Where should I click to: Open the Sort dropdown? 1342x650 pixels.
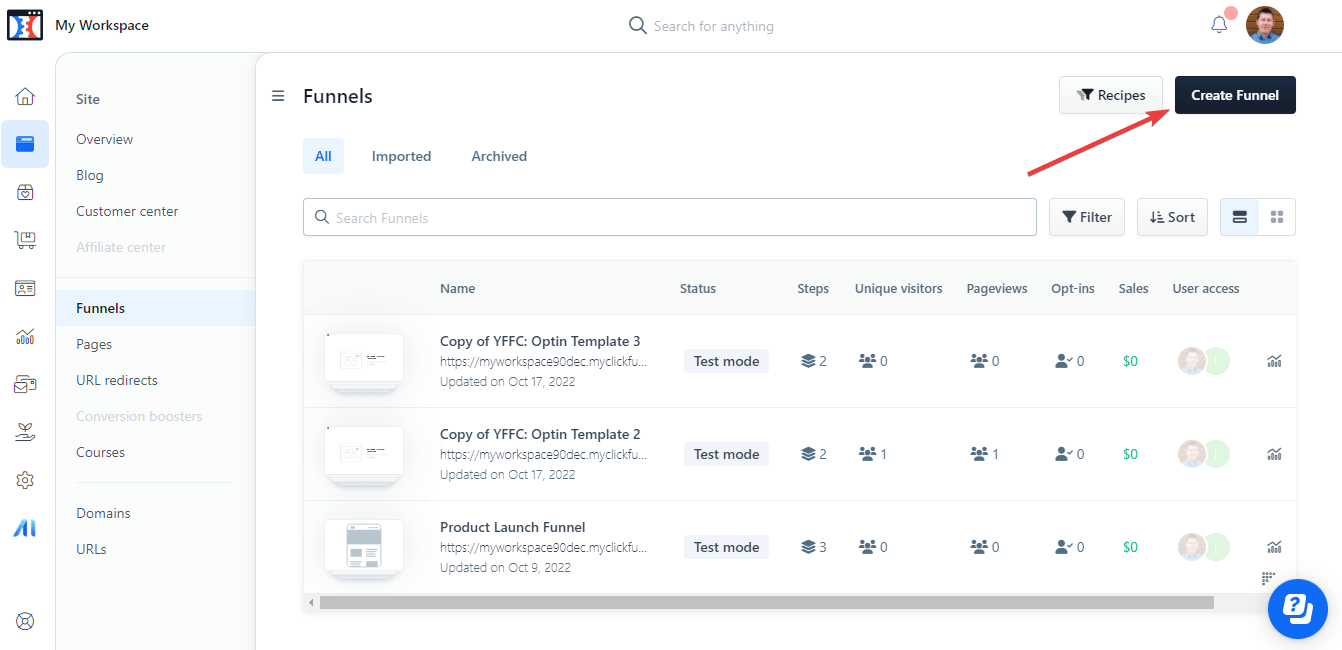tap(1172, 217)
